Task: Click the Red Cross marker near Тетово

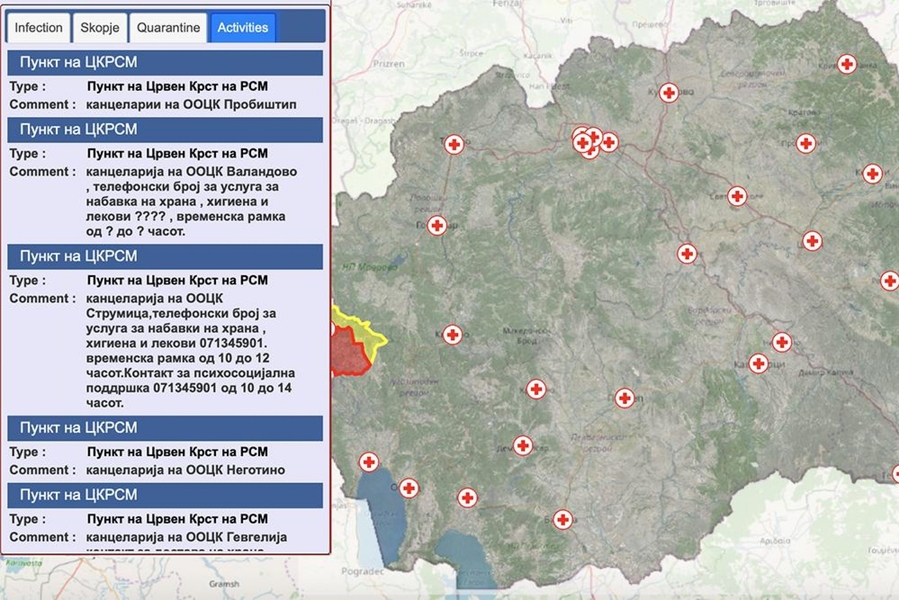Action: pyautogui.click(x=452, y=142)
